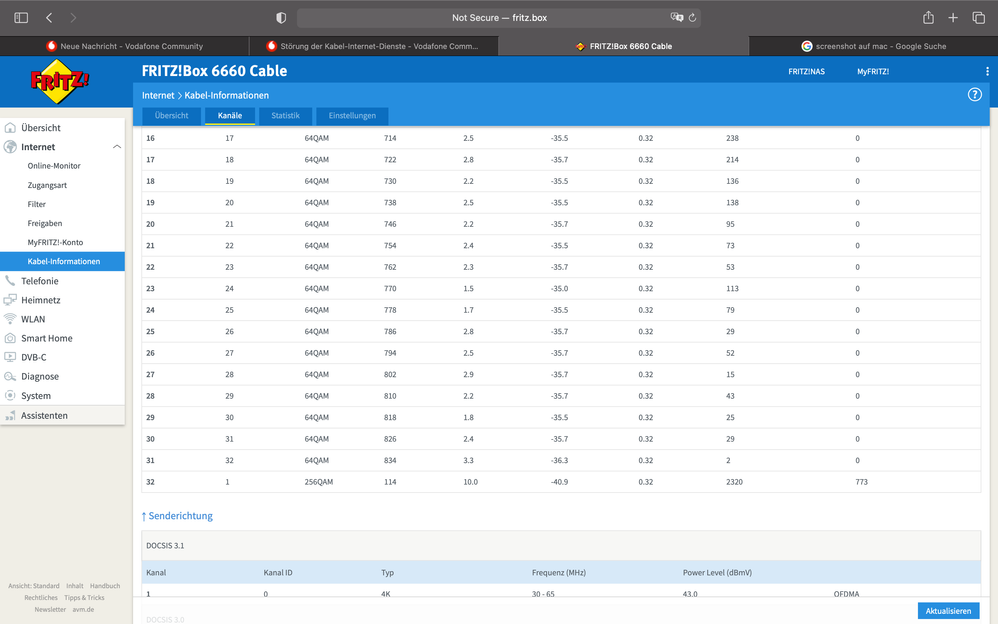Image resolution: width=998 pixels, height=624 pixels.
Task: Open the Inhalt footer link
Action: 74,586
